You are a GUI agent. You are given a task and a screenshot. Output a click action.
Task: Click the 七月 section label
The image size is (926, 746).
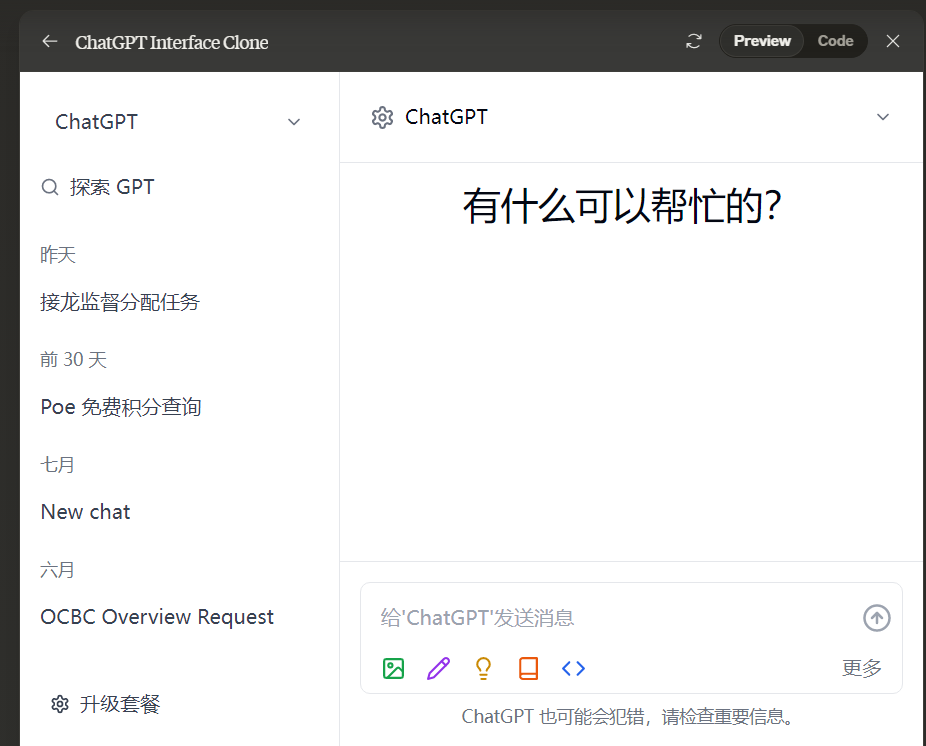[x=57, y=465]
